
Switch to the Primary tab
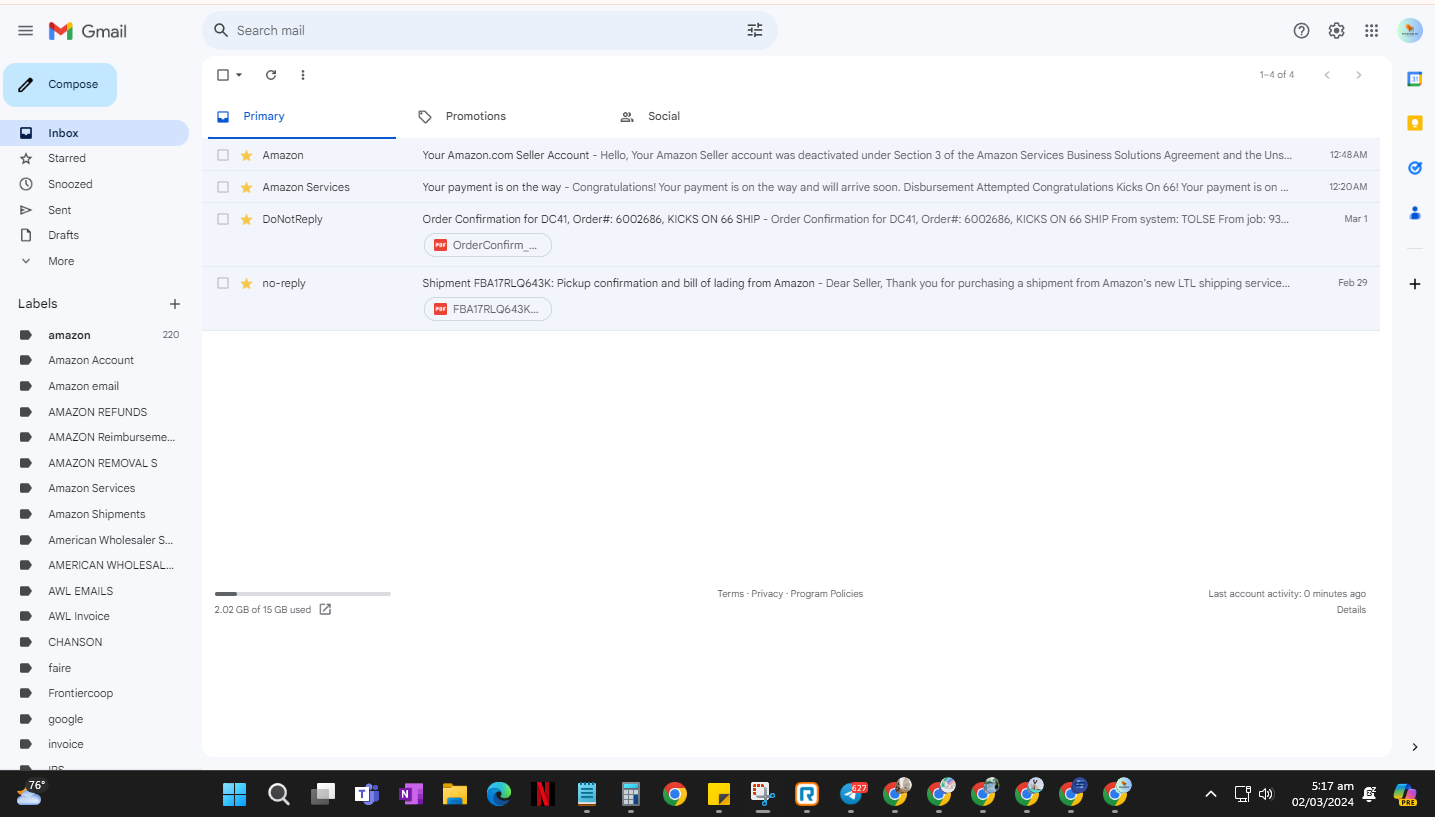point(300,117)
